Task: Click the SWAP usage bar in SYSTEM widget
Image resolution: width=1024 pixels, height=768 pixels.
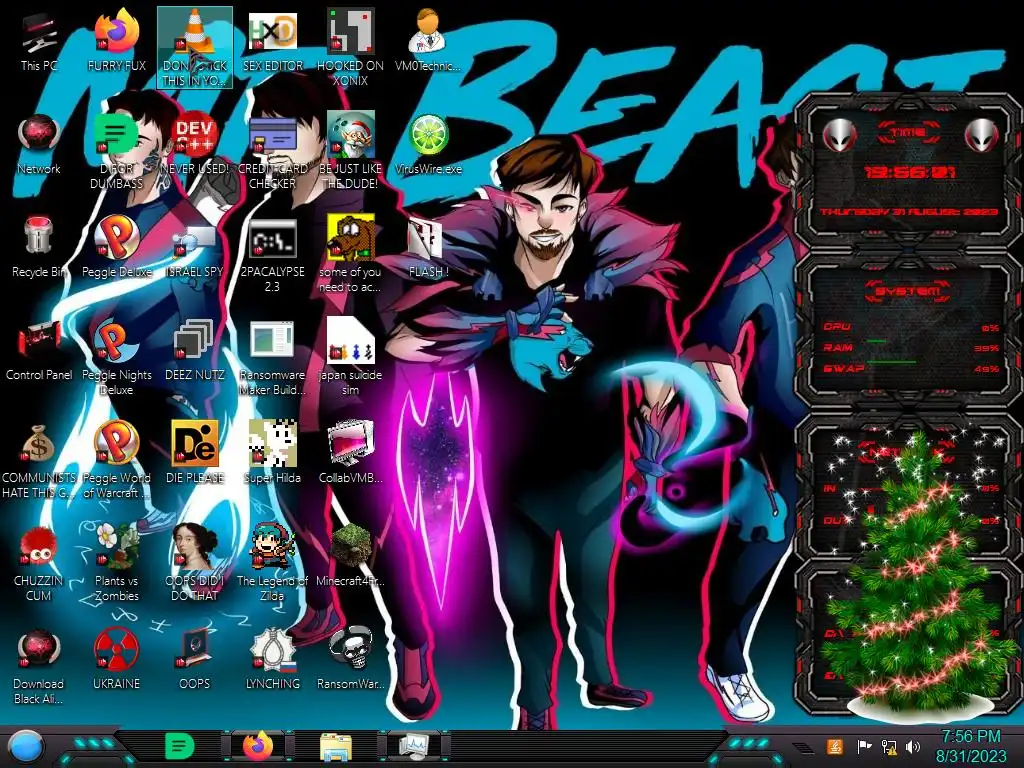Action: pos(909,368)
